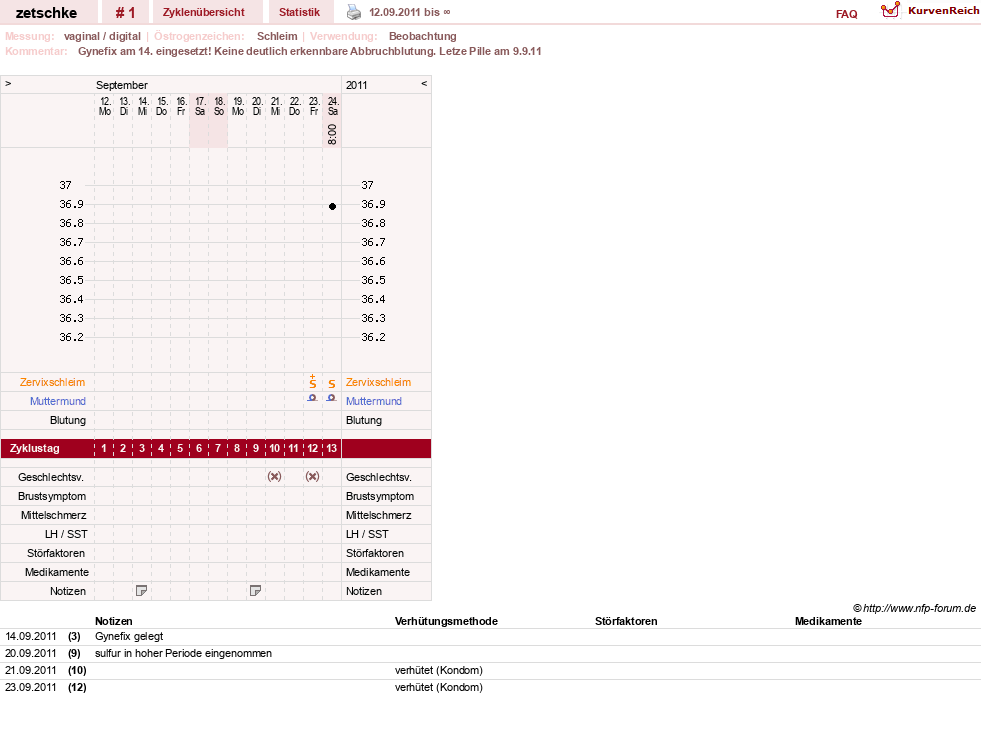Click the 12. Mo date header
This screenshot has width=981, height=740.
tap(104, 106)
